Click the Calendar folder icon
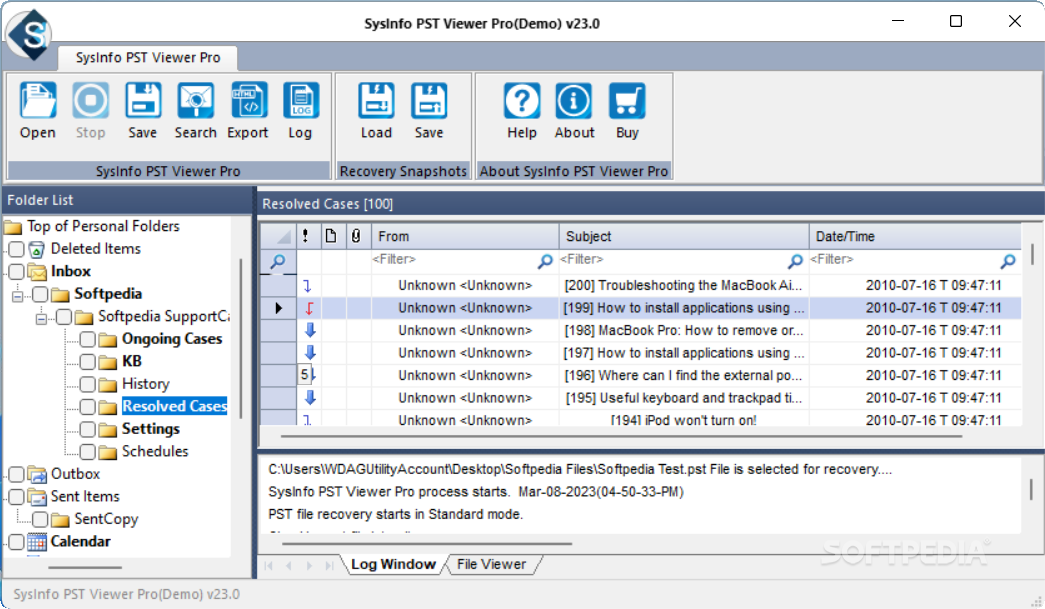The width and height of the screenshot is (1045, 609). 37,542
